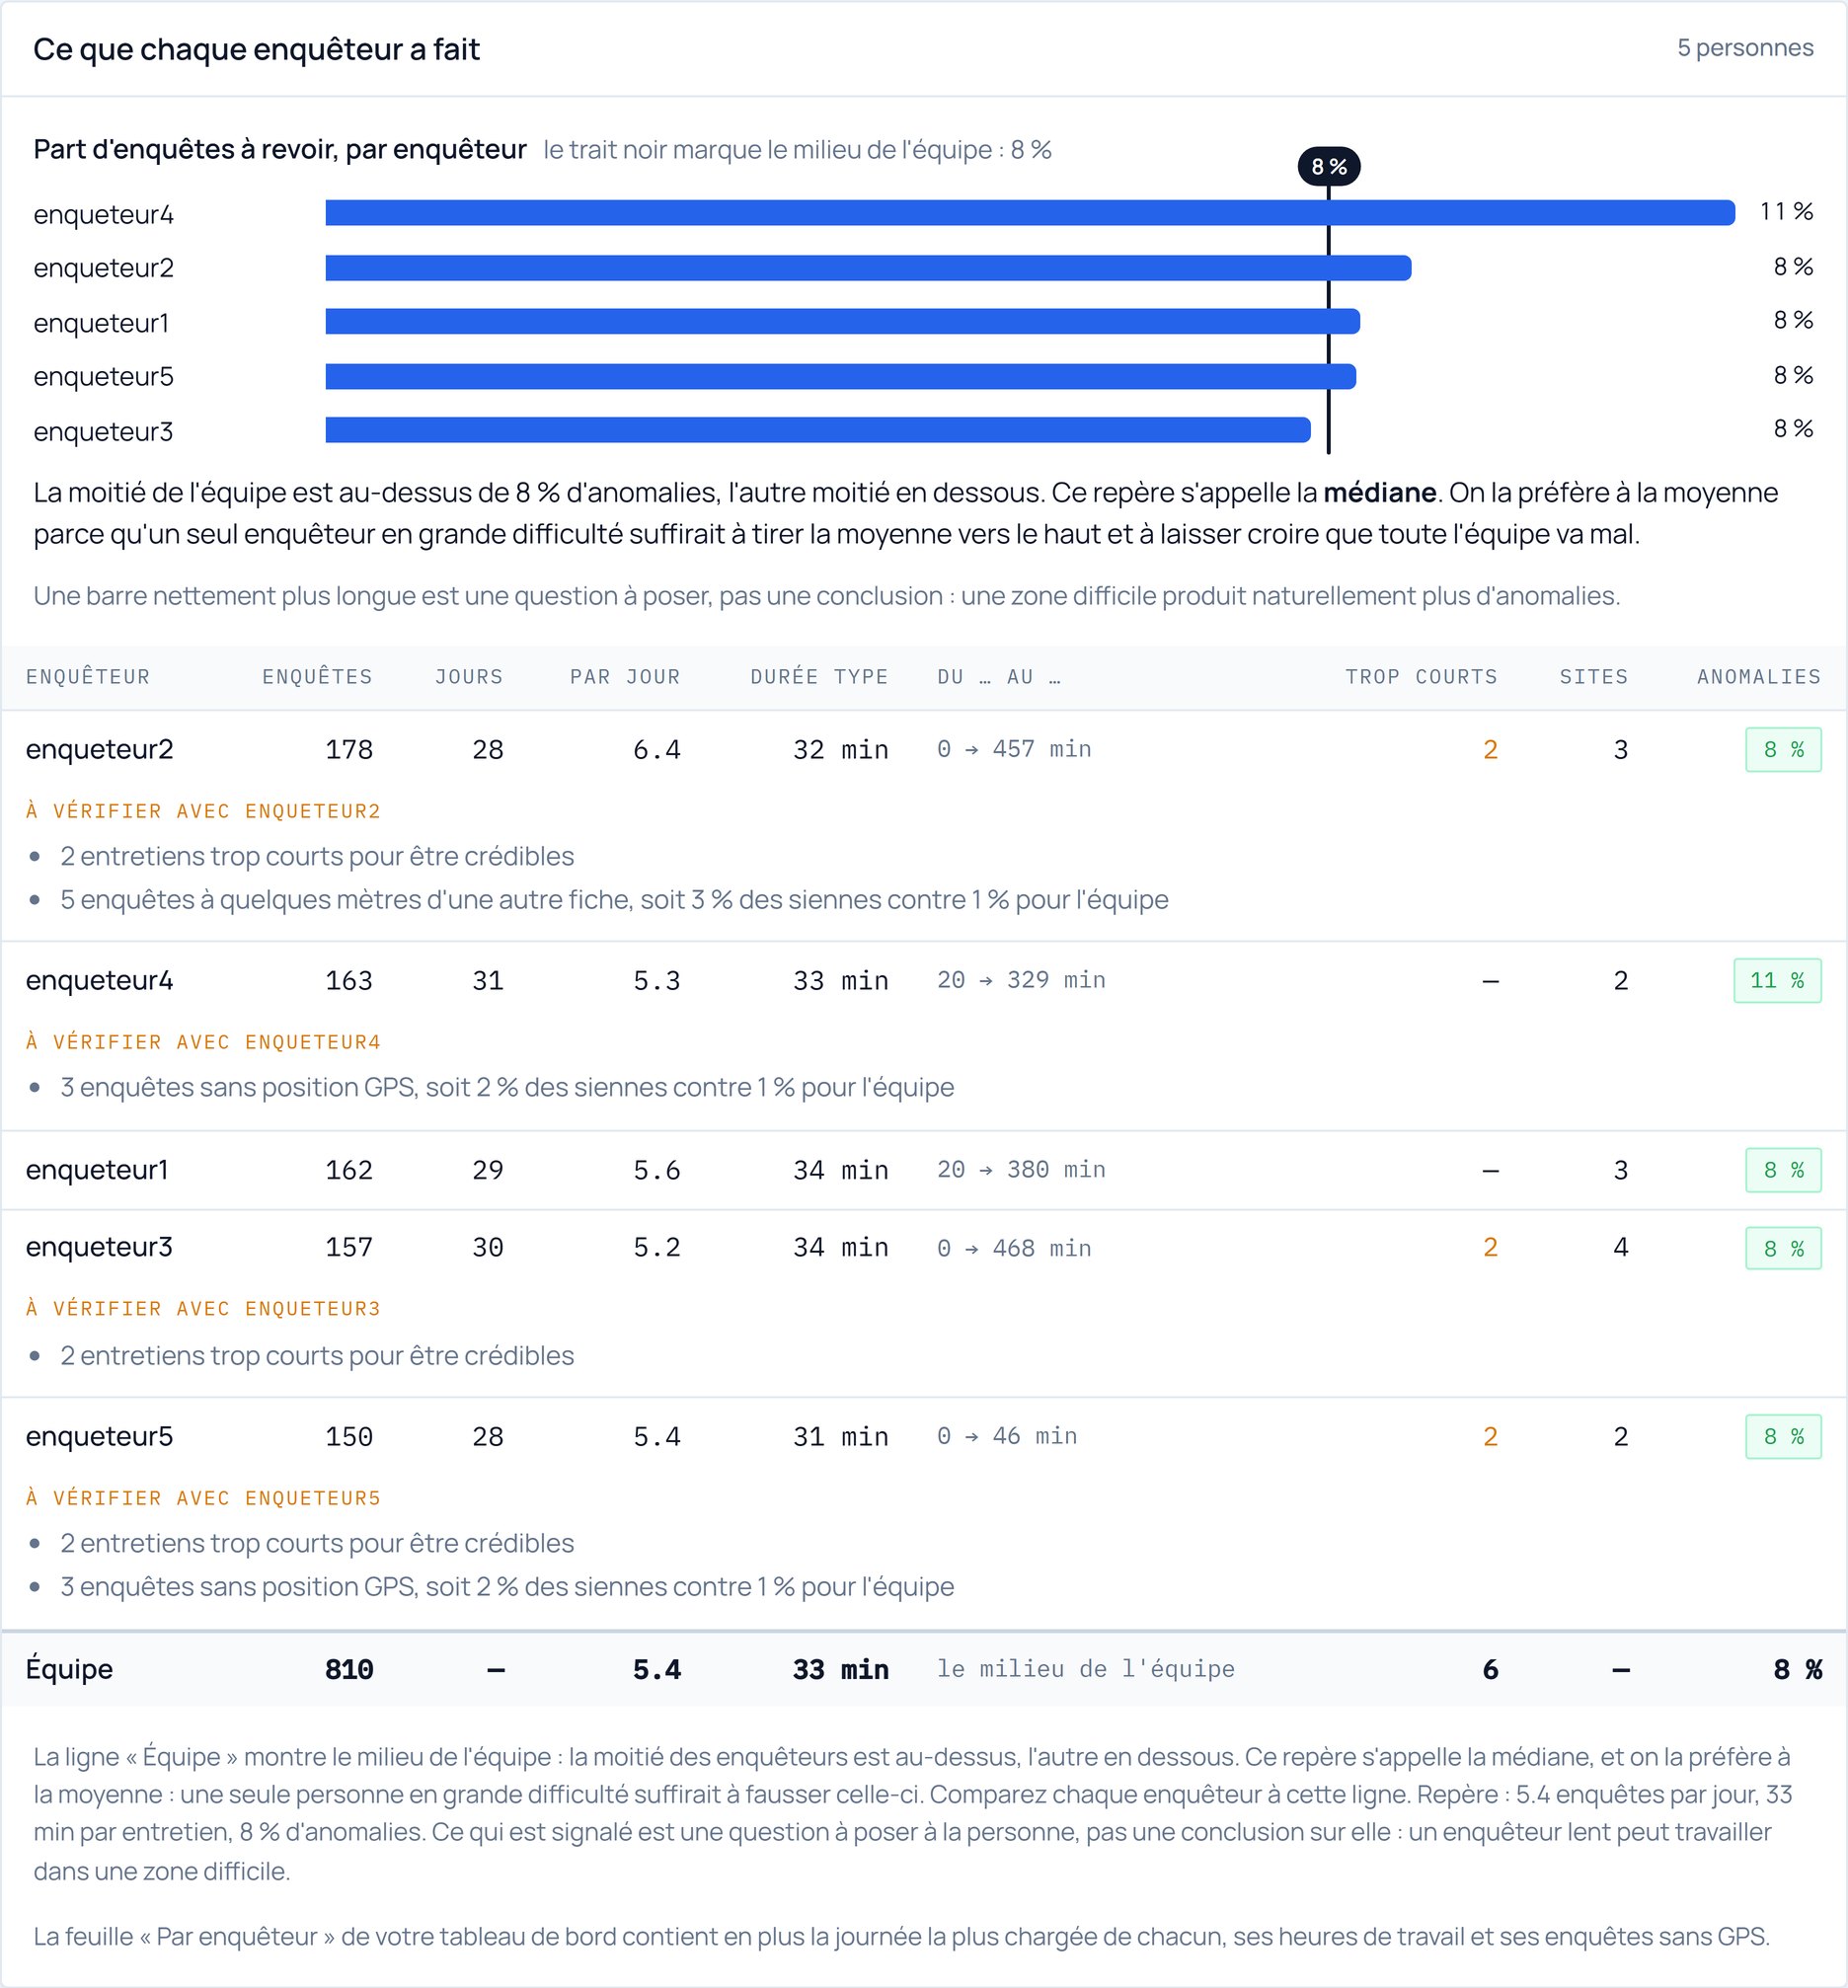Viewport: 1848px width, 1988px height.
Task: Click the PAR JOUR column header
Action: click(625, 677)
